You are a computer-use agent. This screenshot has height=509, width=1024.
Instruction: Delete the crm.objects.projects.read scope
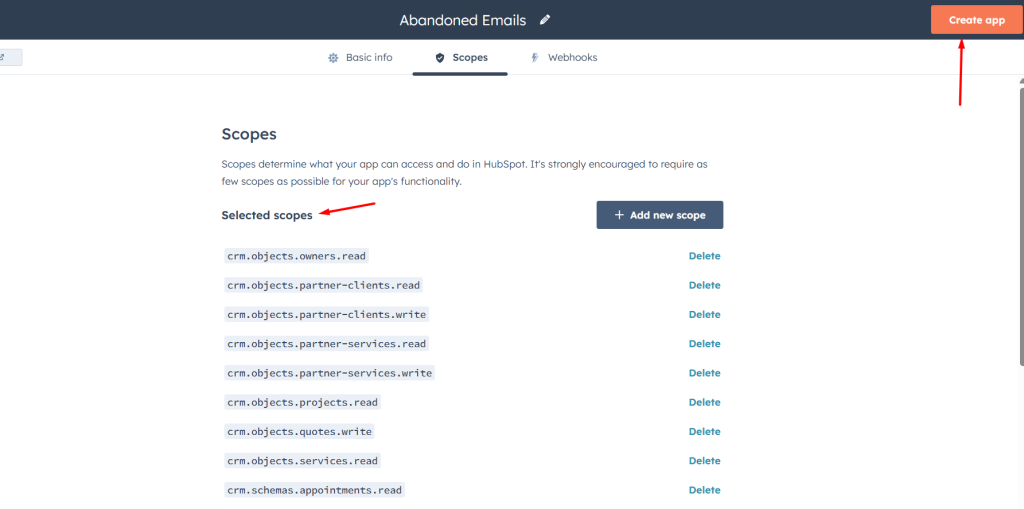705,402
